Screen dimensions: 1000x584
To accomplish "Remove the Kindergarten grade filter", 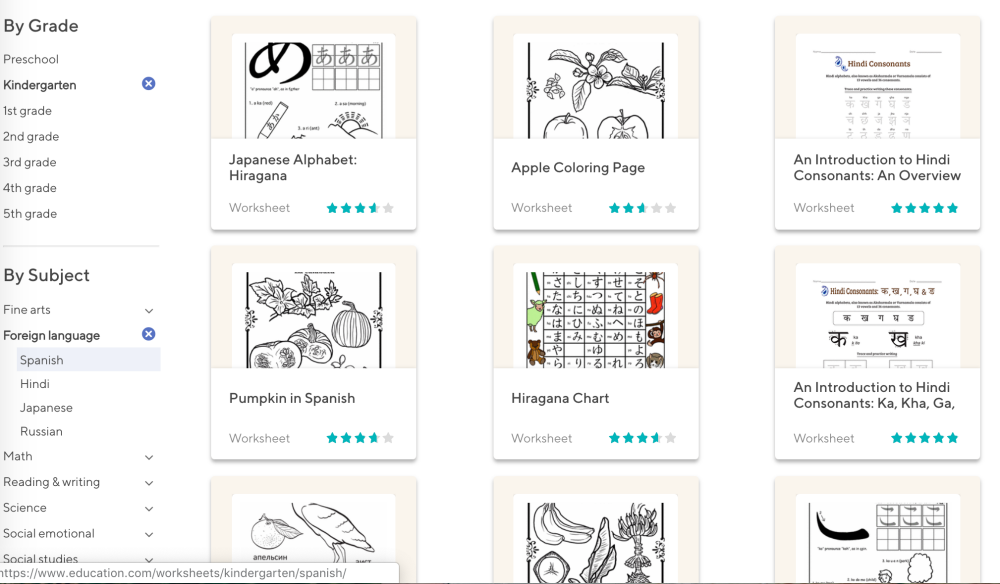I will [x=149, y=84].
